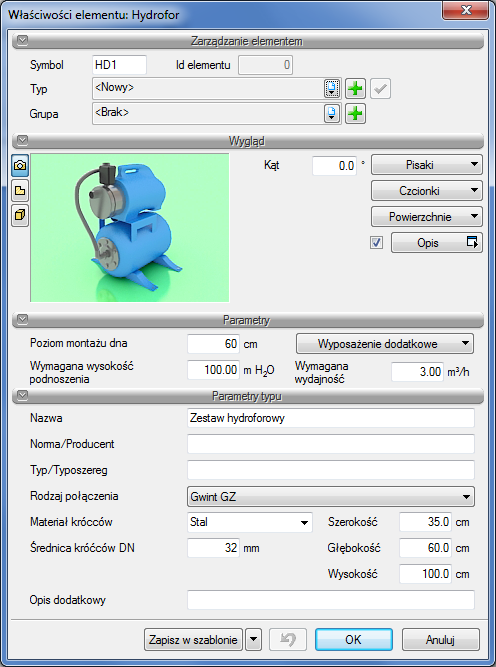This screenshot has width=496, height=667.
Task: Collapse the Parametry typu section
Action: click(22, 396)
